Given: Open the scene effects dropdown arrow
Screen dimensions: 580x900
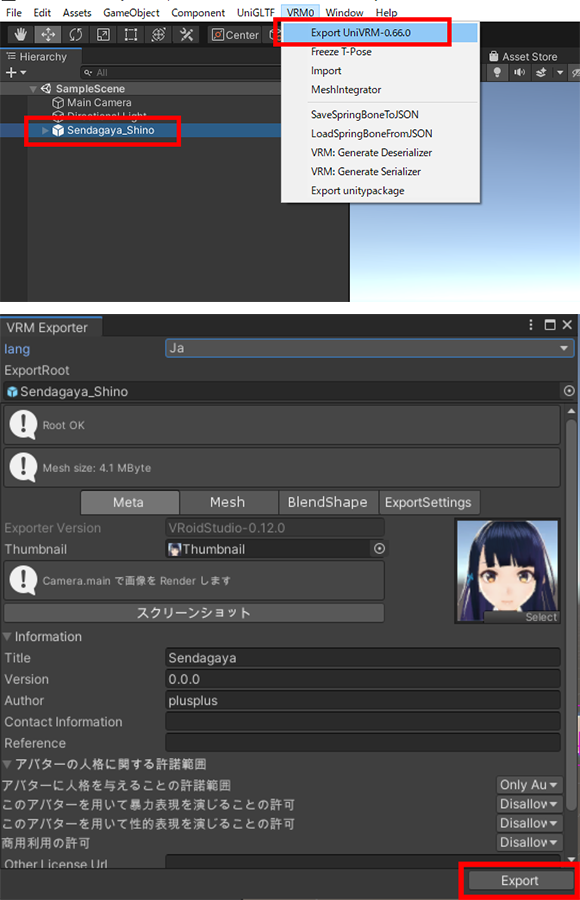Looking at the screenshot, I should pyautogui.click(x=560, y=73).
